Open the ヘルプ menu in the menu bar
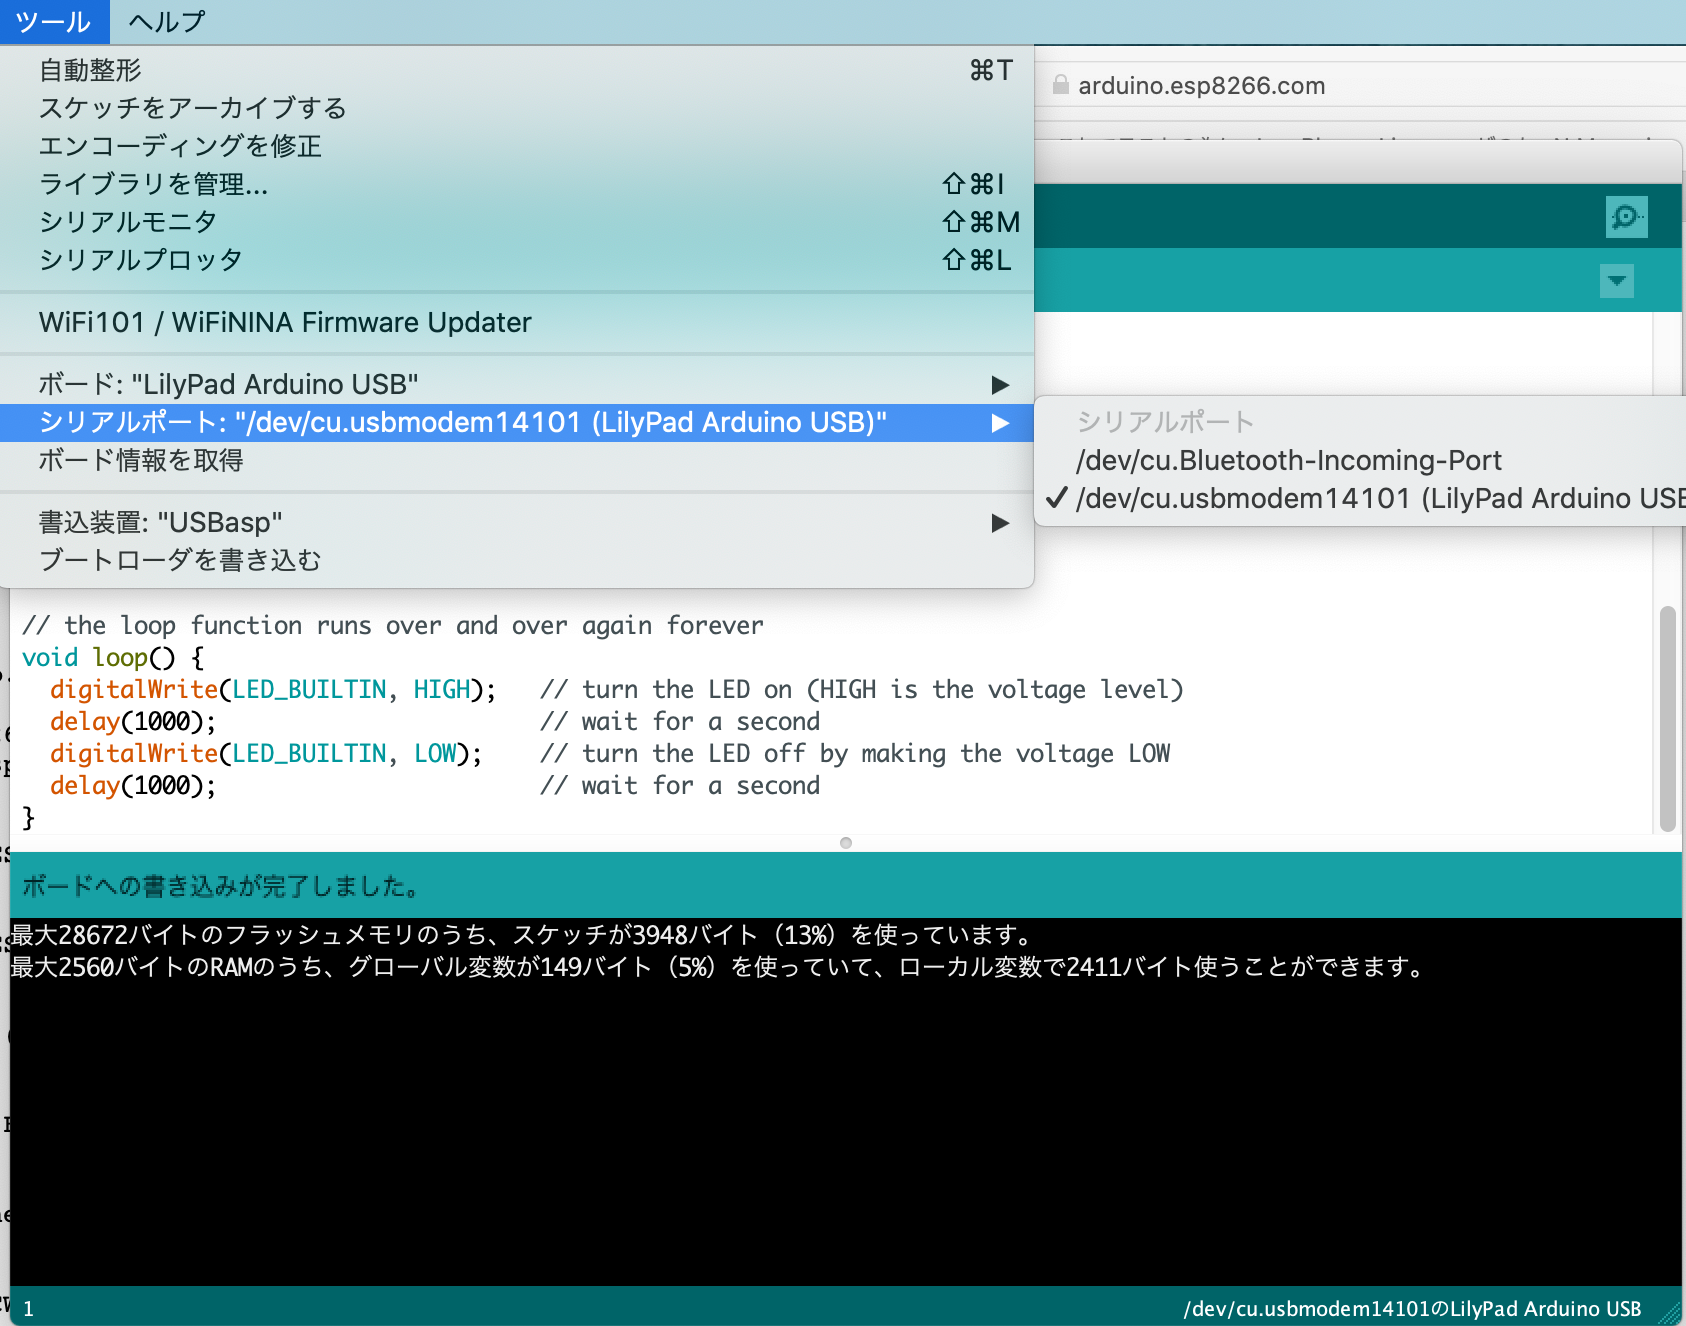The image size is (1686, 1326). (167, 21)
